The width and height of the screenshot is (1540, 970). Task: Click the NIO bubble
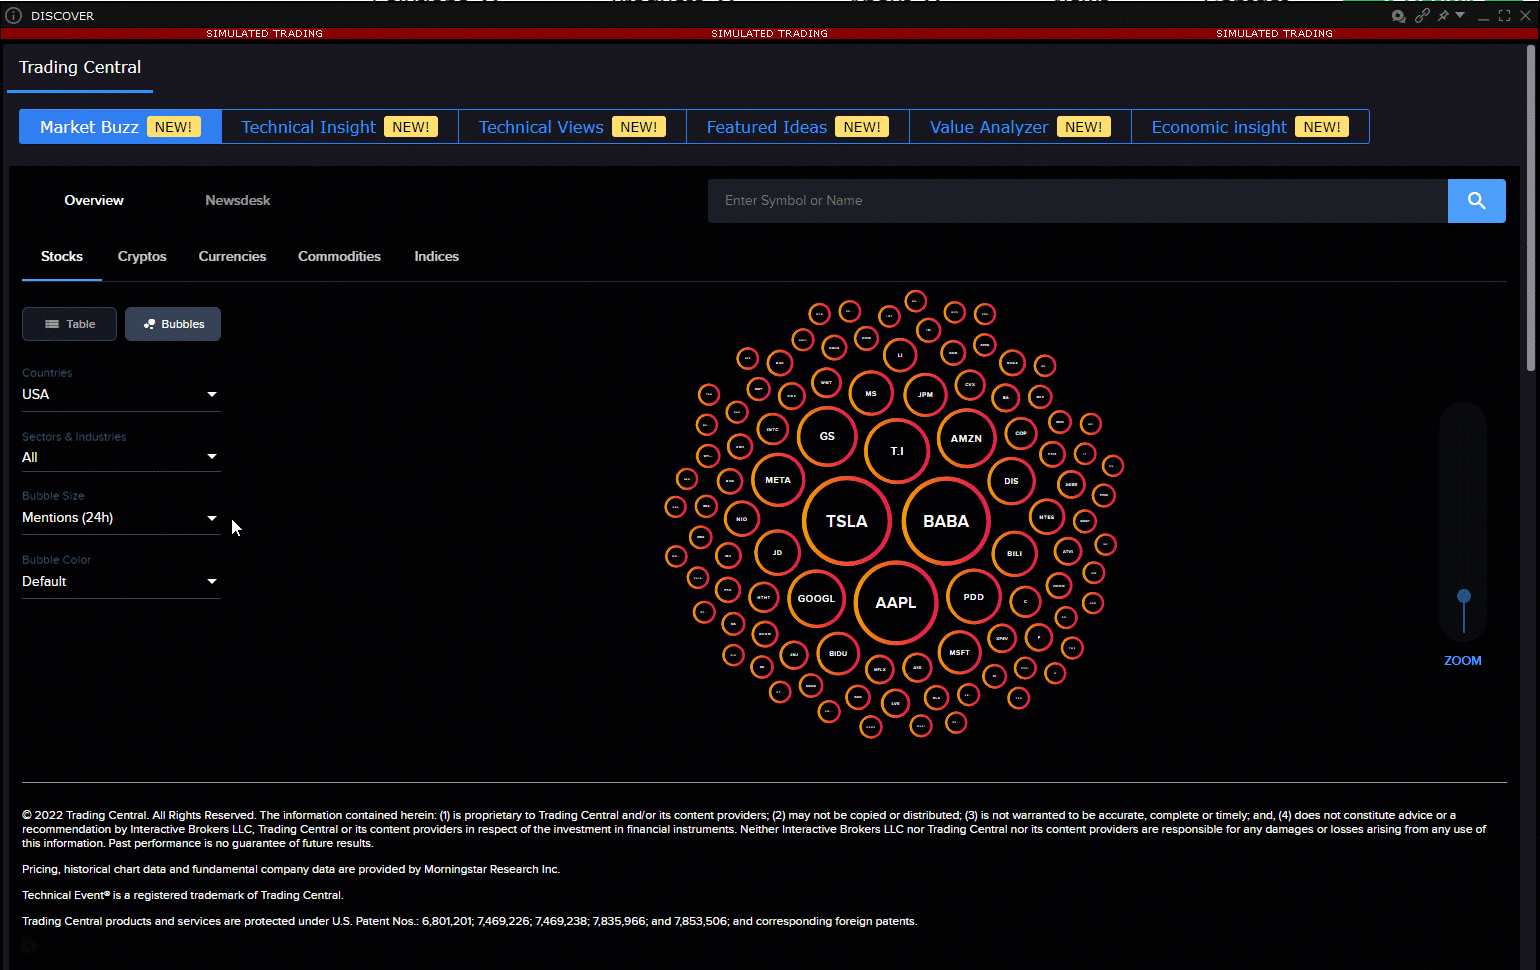click(x=741, y=519)
